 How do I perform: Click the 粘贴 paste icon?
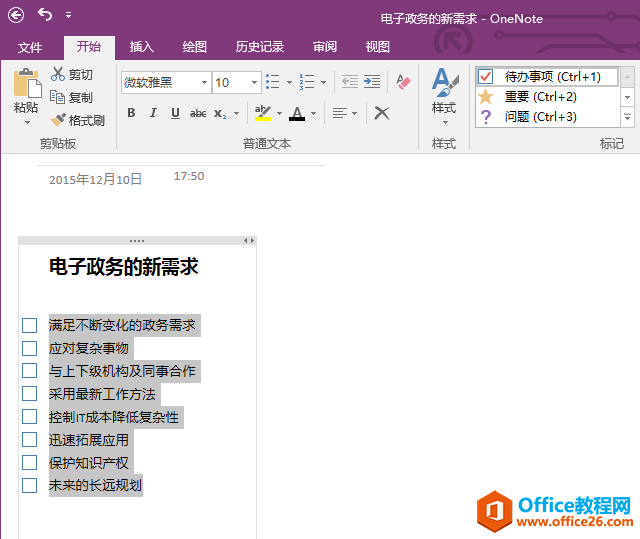coord(27,84)
